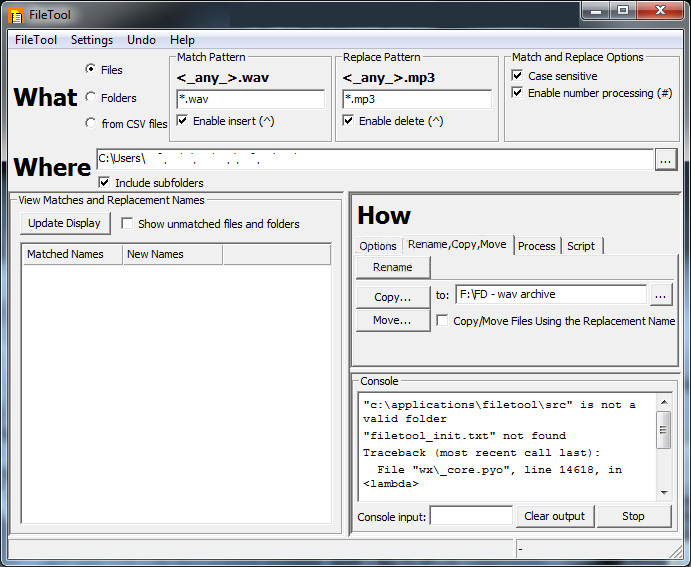691x567 pixels.
Task: Click the Matched Names column header
Action: point(72,254)
